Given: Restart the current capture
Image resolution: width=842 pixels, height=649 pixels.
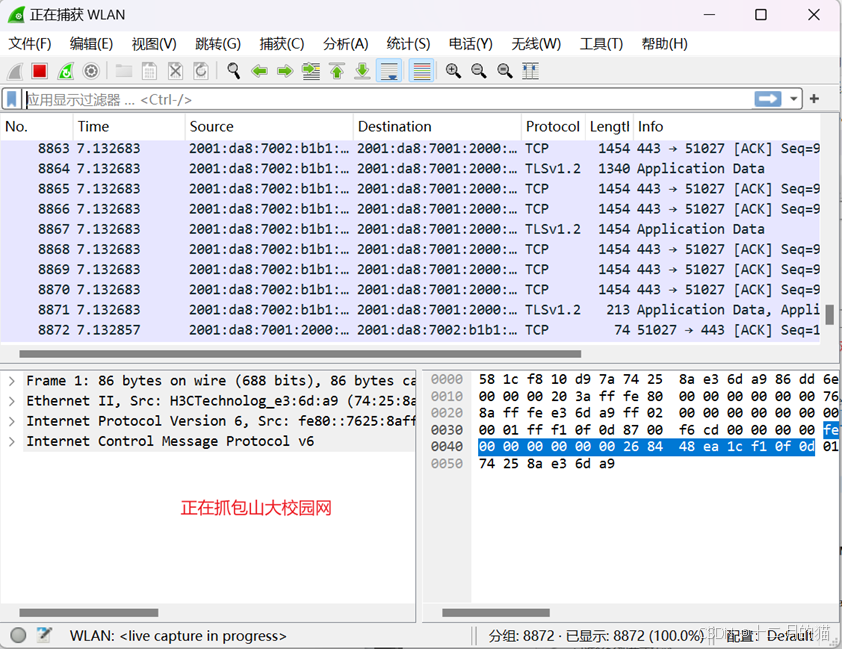Looking at the screenshot, I should coord(66,71).
